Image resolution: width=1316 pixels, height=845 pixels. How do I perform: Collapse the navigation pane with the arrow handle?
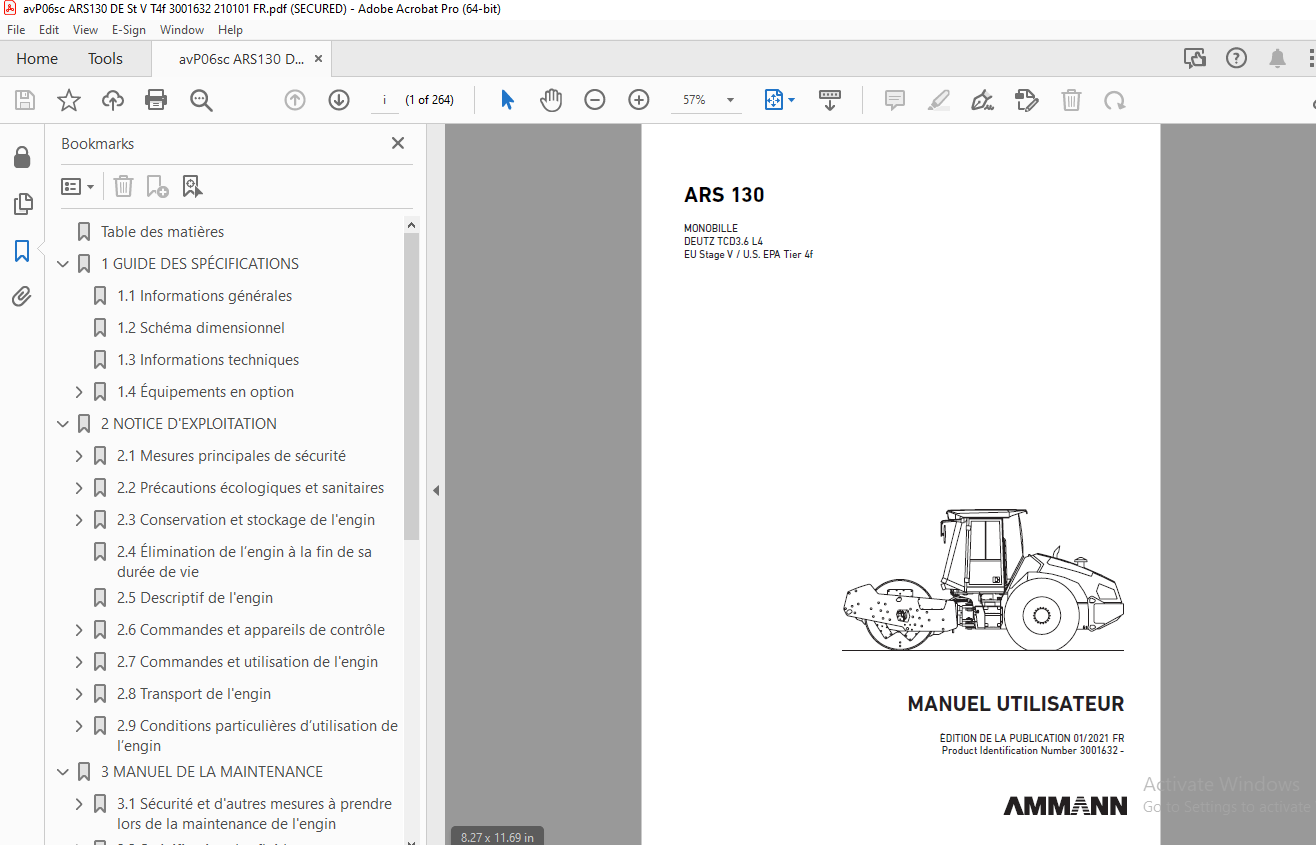coord(435,490)
